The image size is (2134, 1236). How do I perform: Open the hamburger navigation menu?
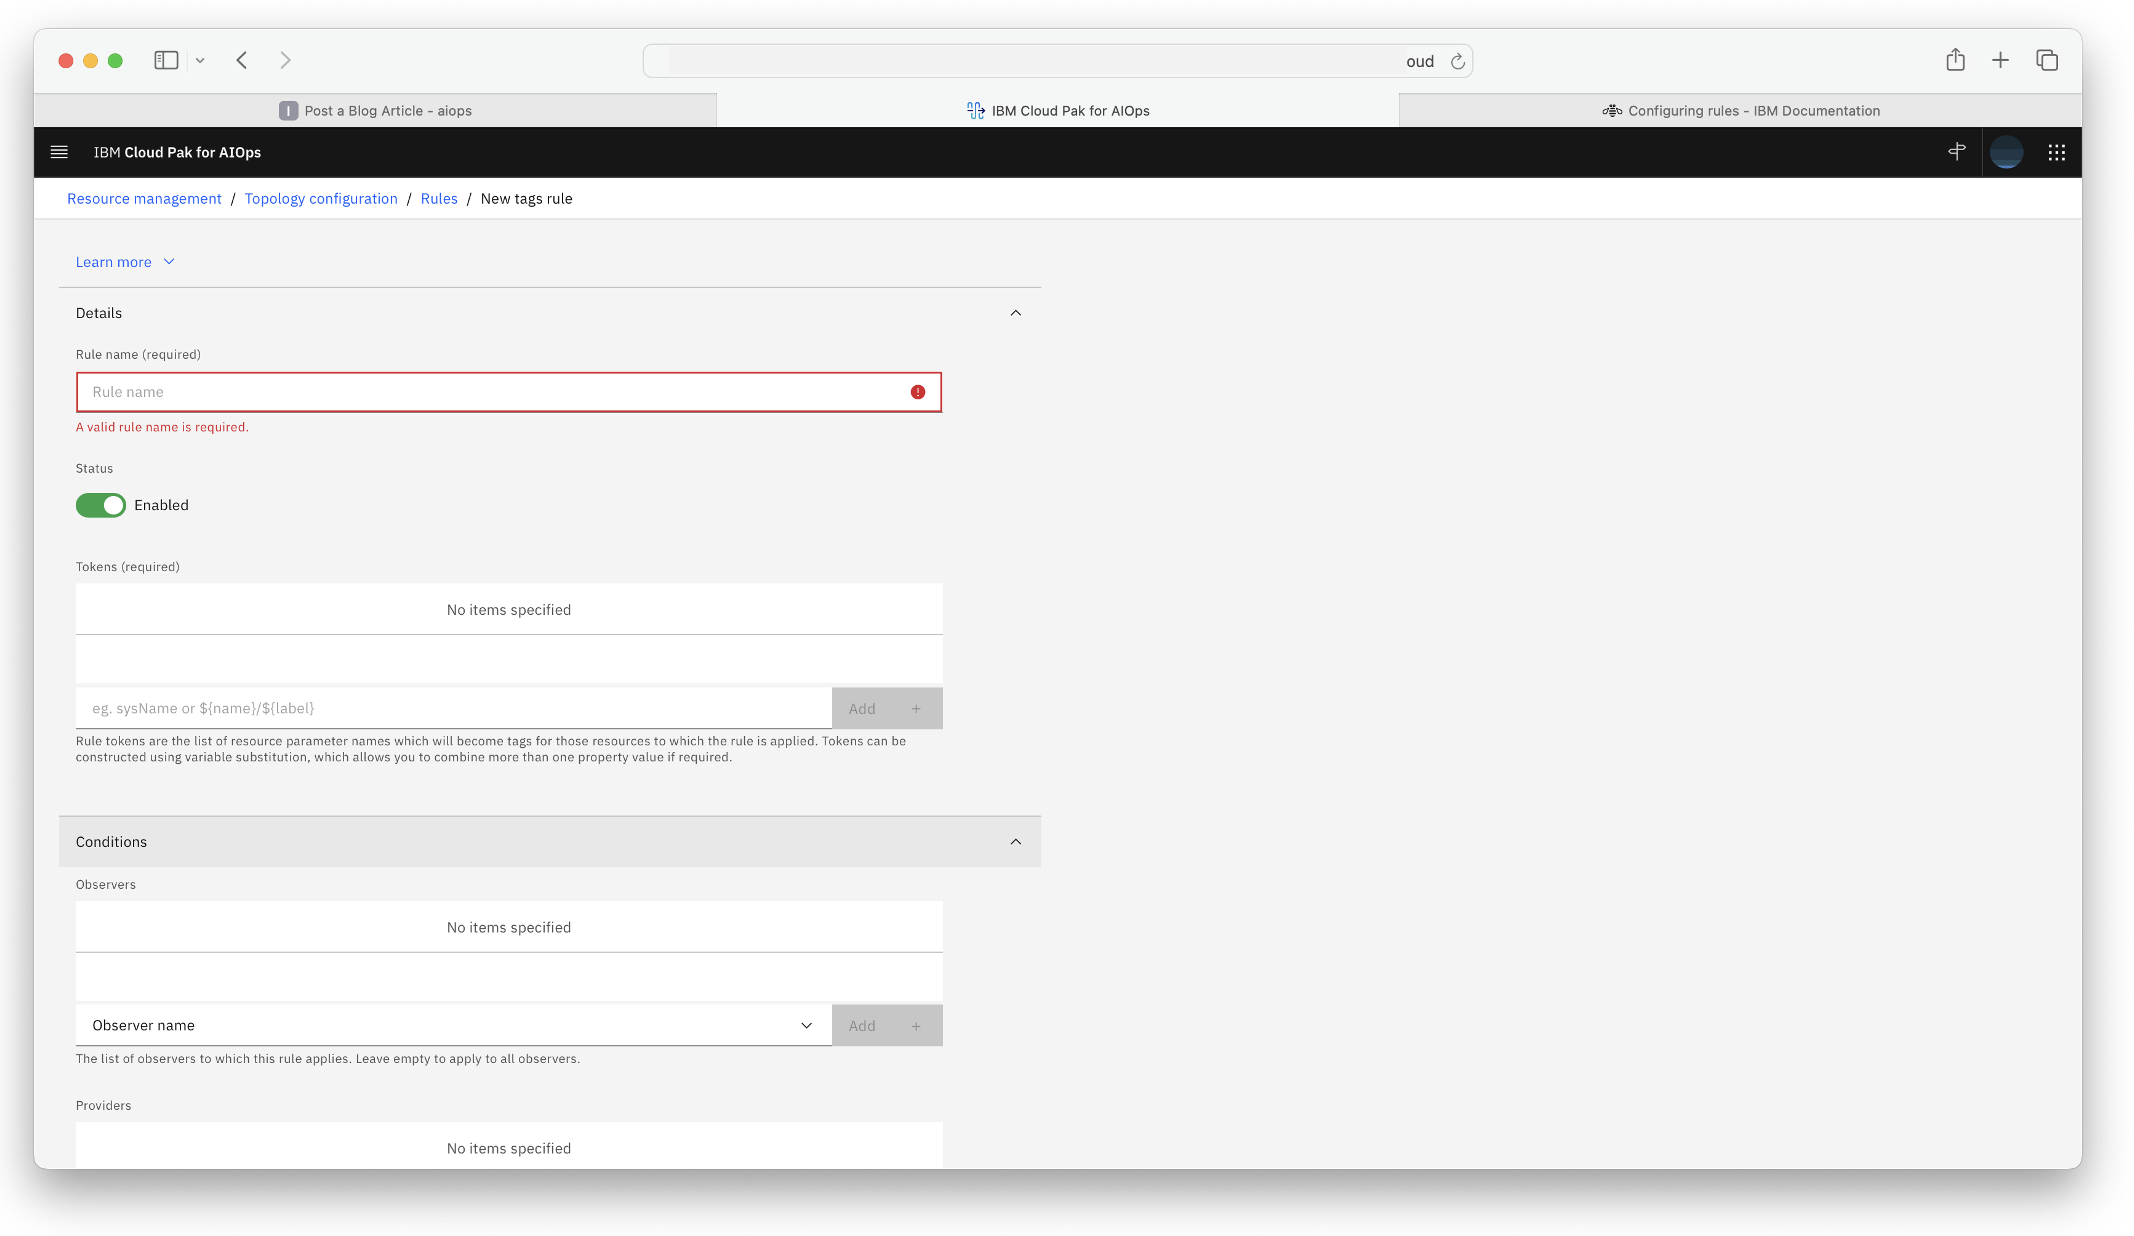coord(59,152)
